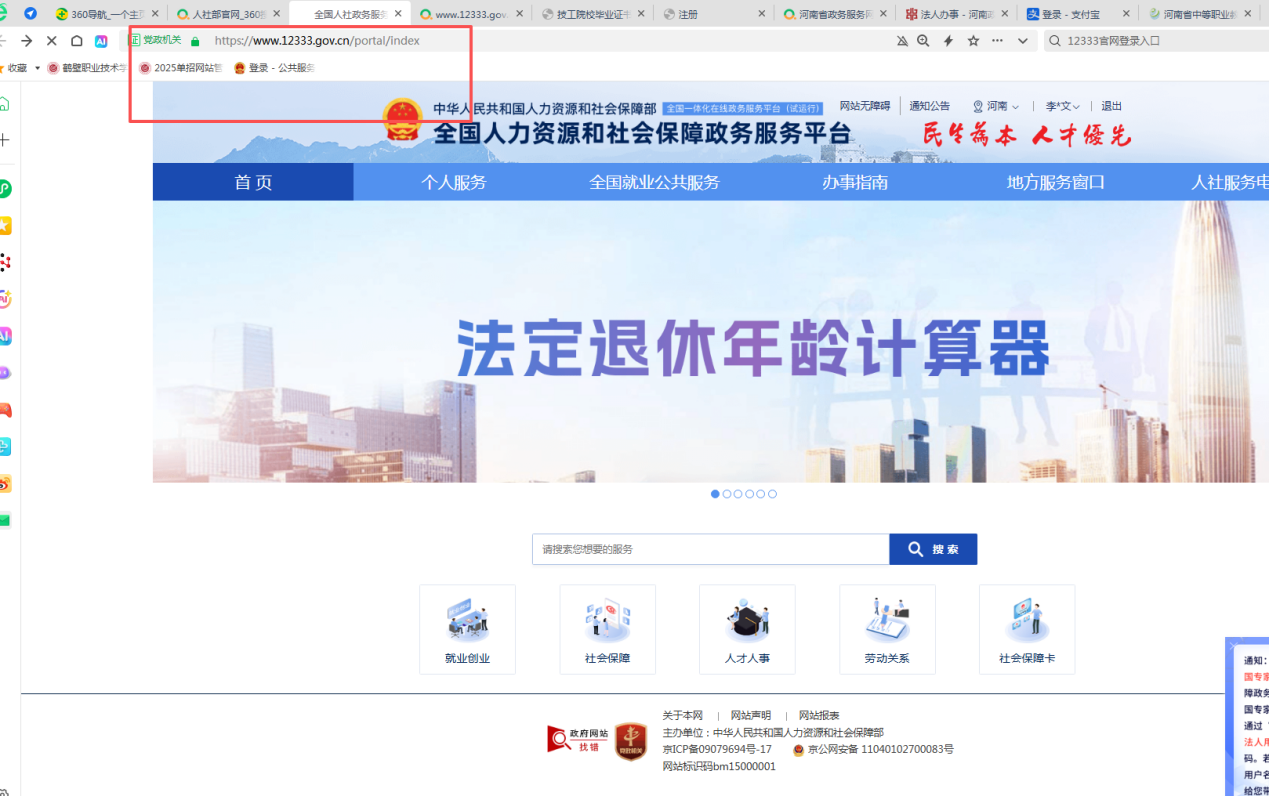Open the 网站无障碍 link
The height and width of the screenshot is (796, 1269).
tap(864, 106)
